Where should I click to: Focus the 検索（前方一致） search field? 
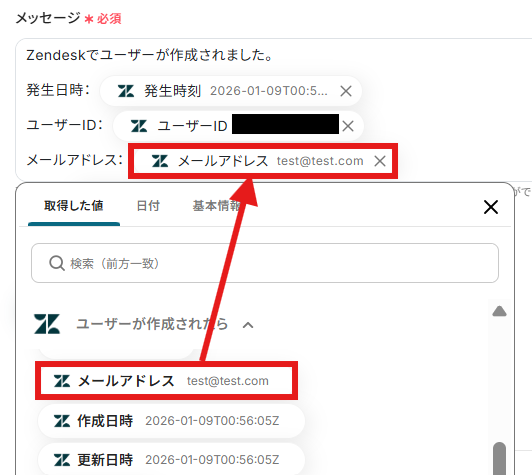pos(265,263)
